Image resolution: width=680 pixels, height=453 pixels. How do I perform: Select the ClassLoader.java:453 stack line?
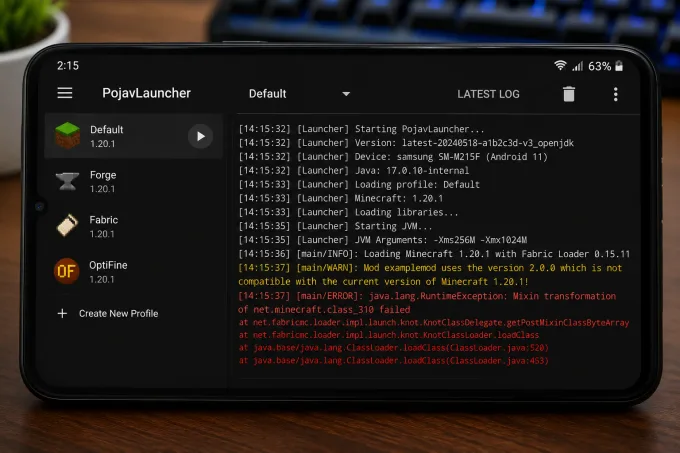pyautogui.click(x=393, y=360)
